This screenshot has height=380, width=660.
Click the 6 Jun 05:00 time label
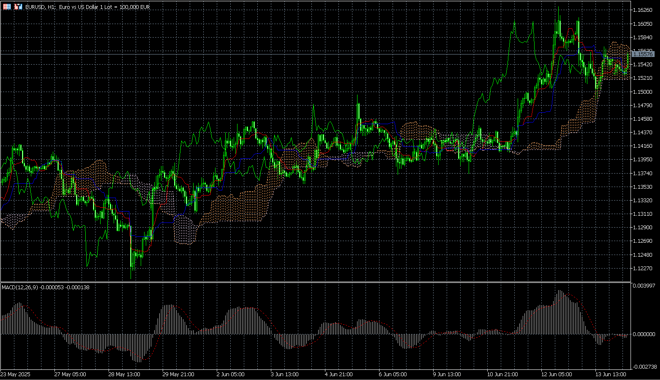393,374
